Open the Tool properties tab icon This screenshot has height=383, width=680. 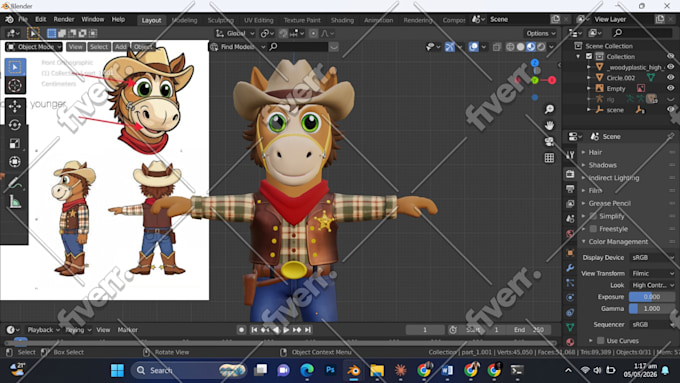point(570,154)
